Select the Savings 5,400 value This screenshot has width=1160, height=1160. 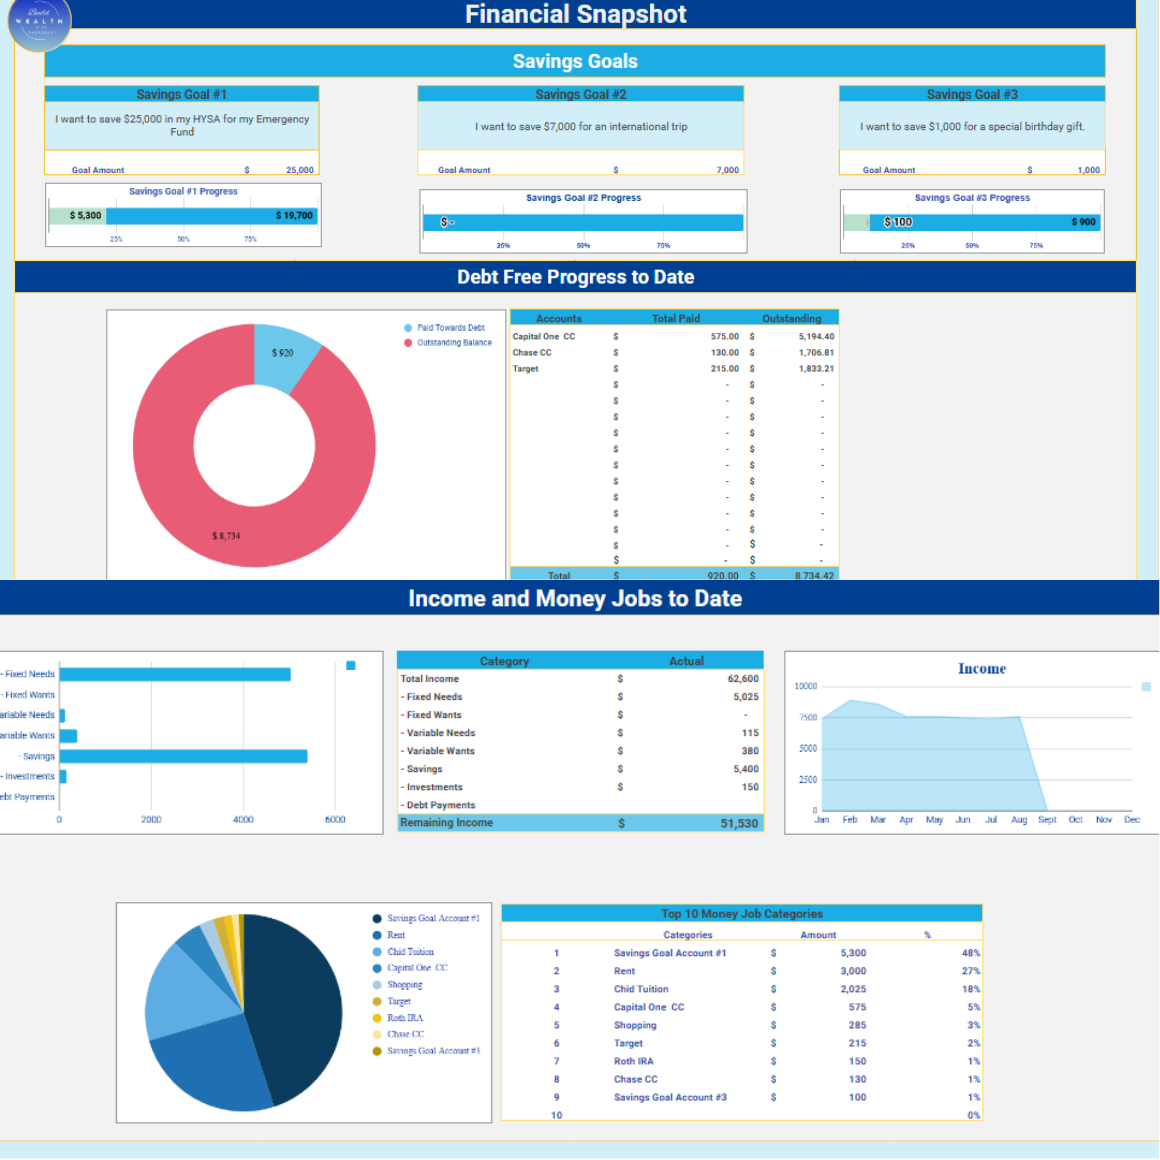pyautogui.click(x=746, y=769)
